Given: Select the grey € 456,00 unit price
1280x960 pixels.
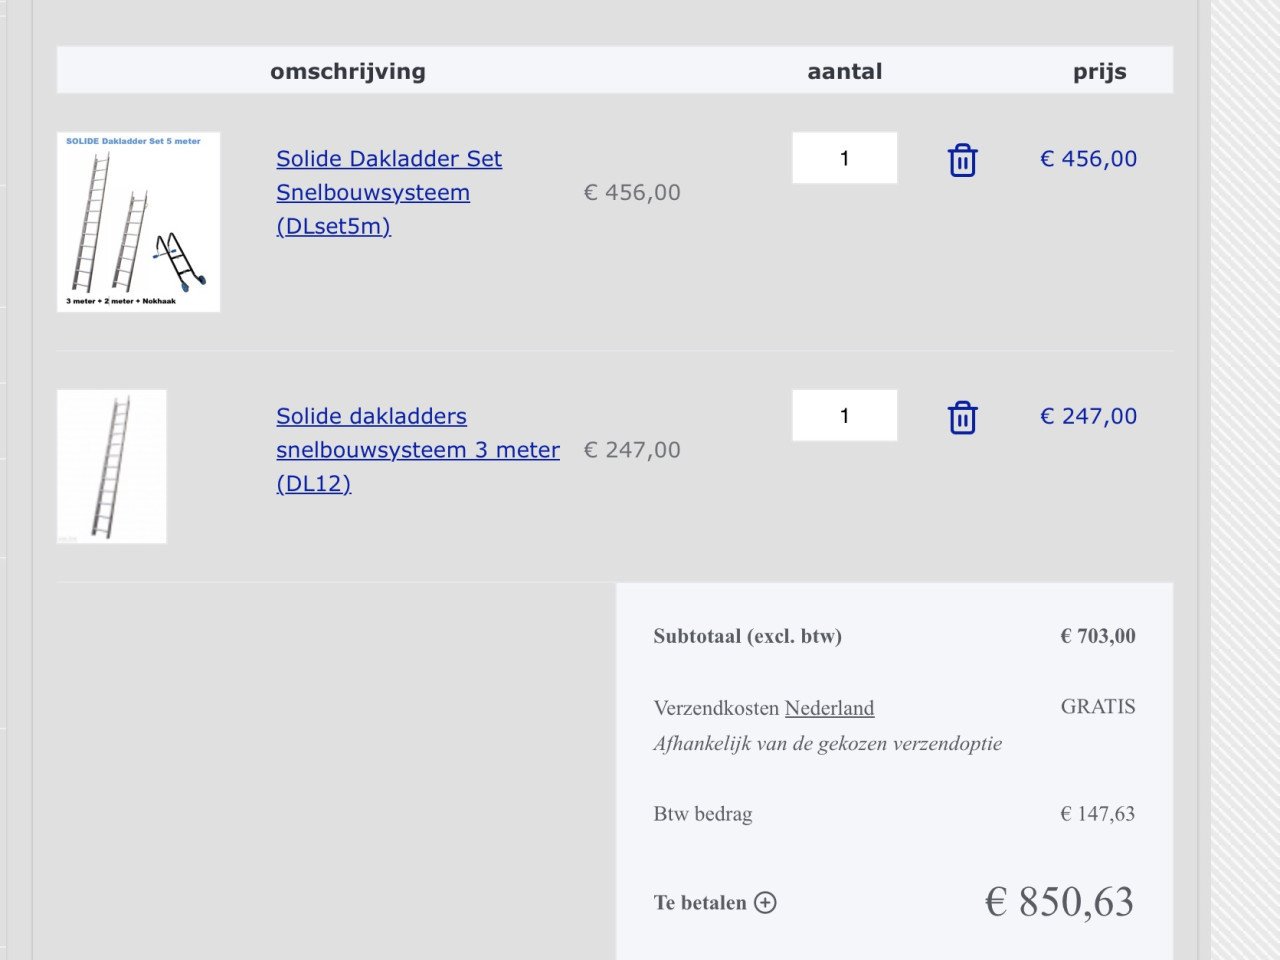Looking at the screenshot, I should point(632,193).
